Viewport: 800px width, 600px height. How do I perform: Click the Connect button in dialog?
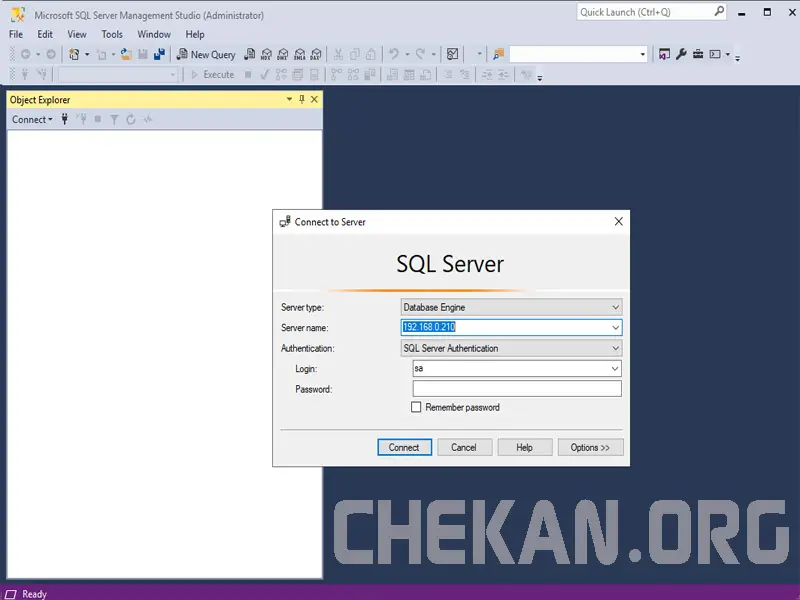404,447
